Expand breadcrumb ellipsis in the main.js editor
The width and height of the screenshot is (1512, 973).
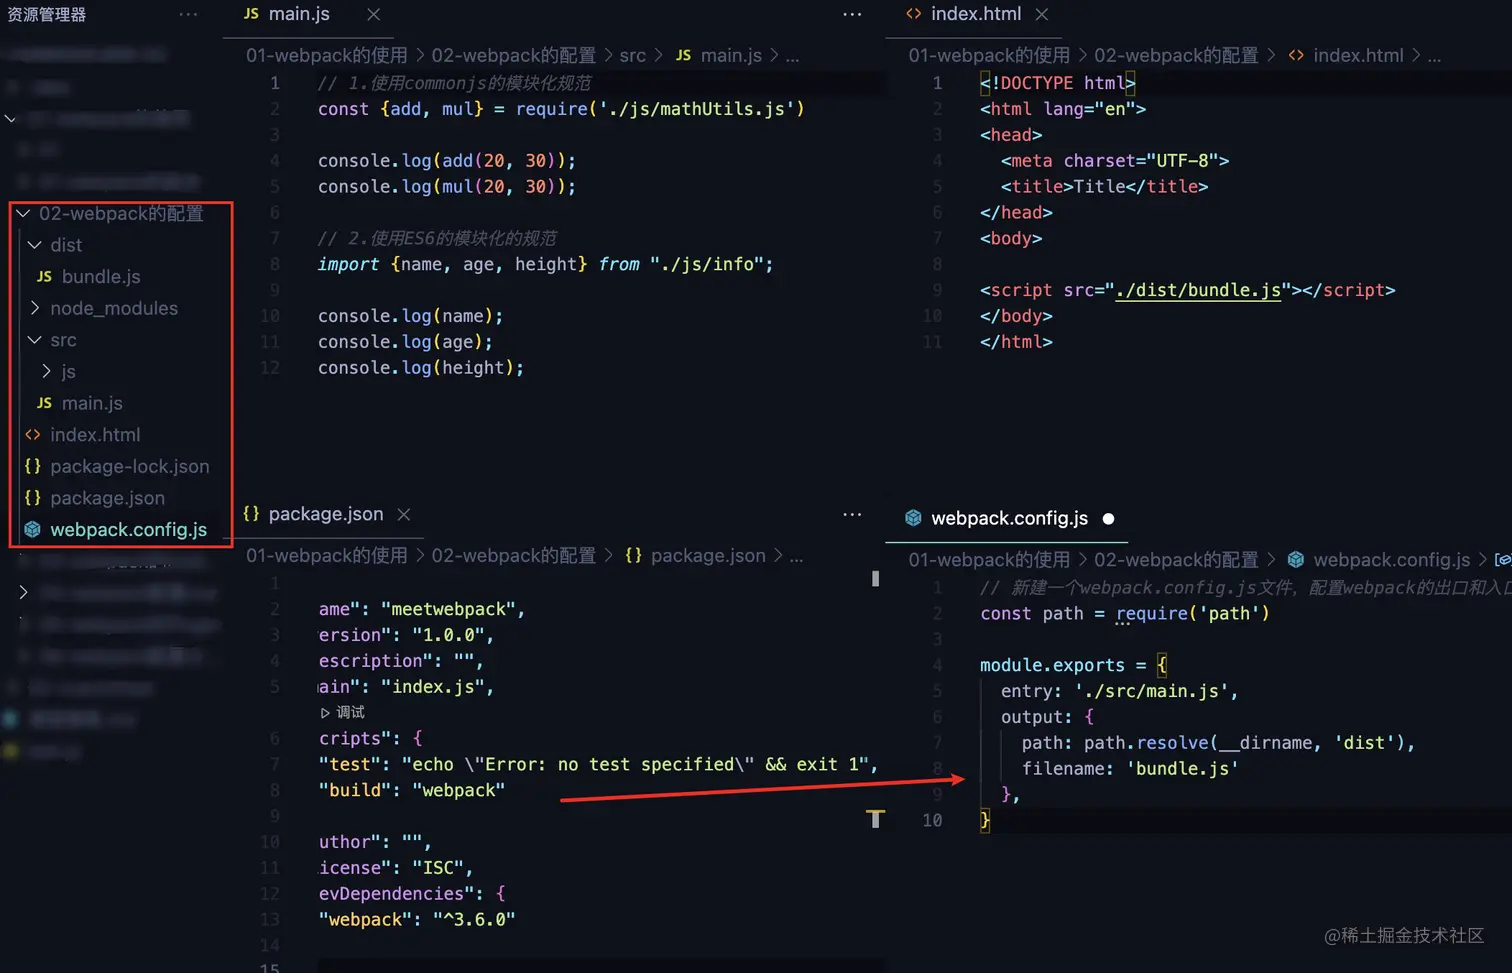tap(792, 56)
